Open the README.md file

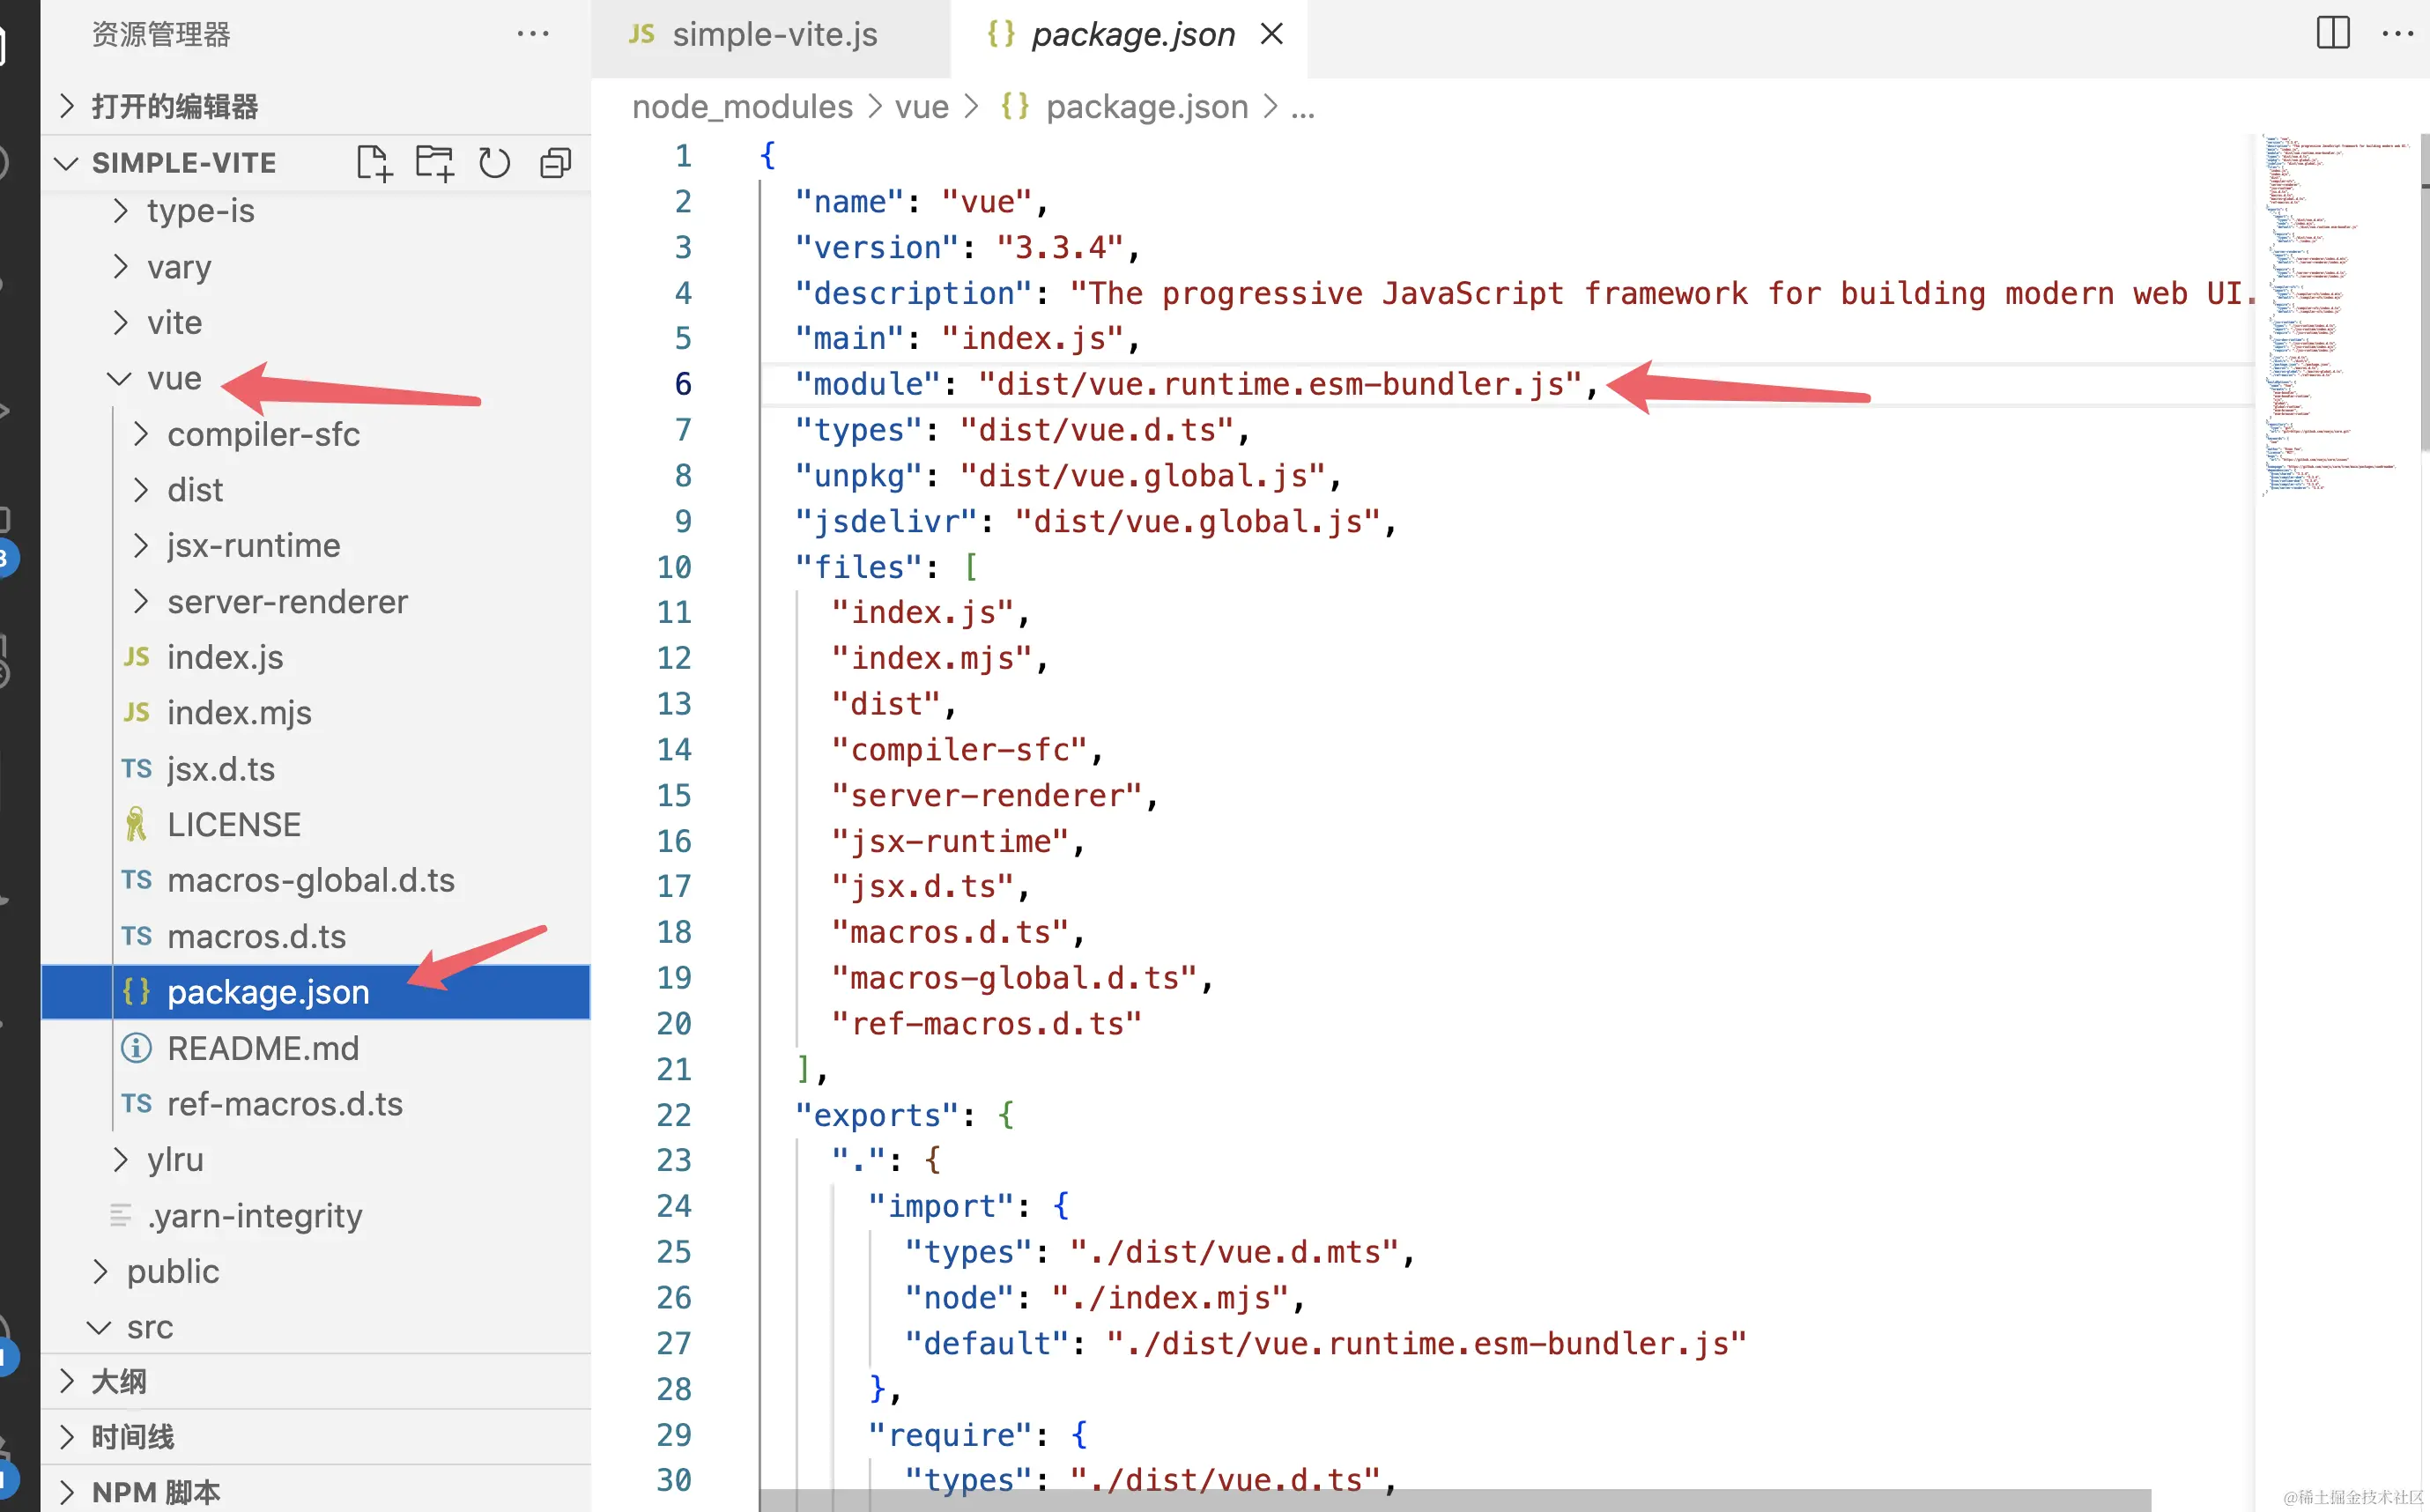(316, 1048)
